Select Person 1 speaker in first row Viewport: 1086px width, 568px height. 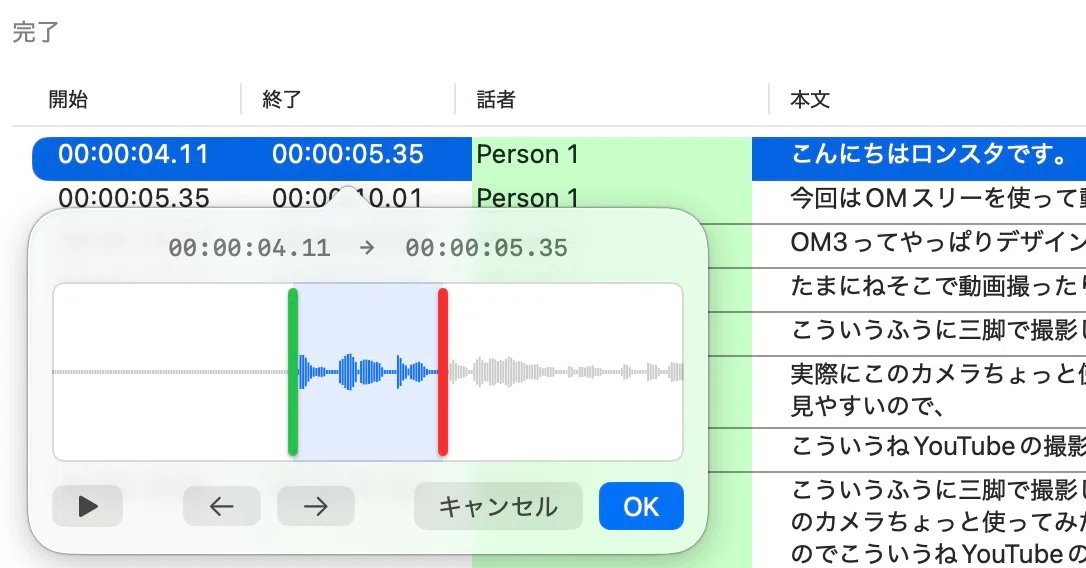point(528,154)
